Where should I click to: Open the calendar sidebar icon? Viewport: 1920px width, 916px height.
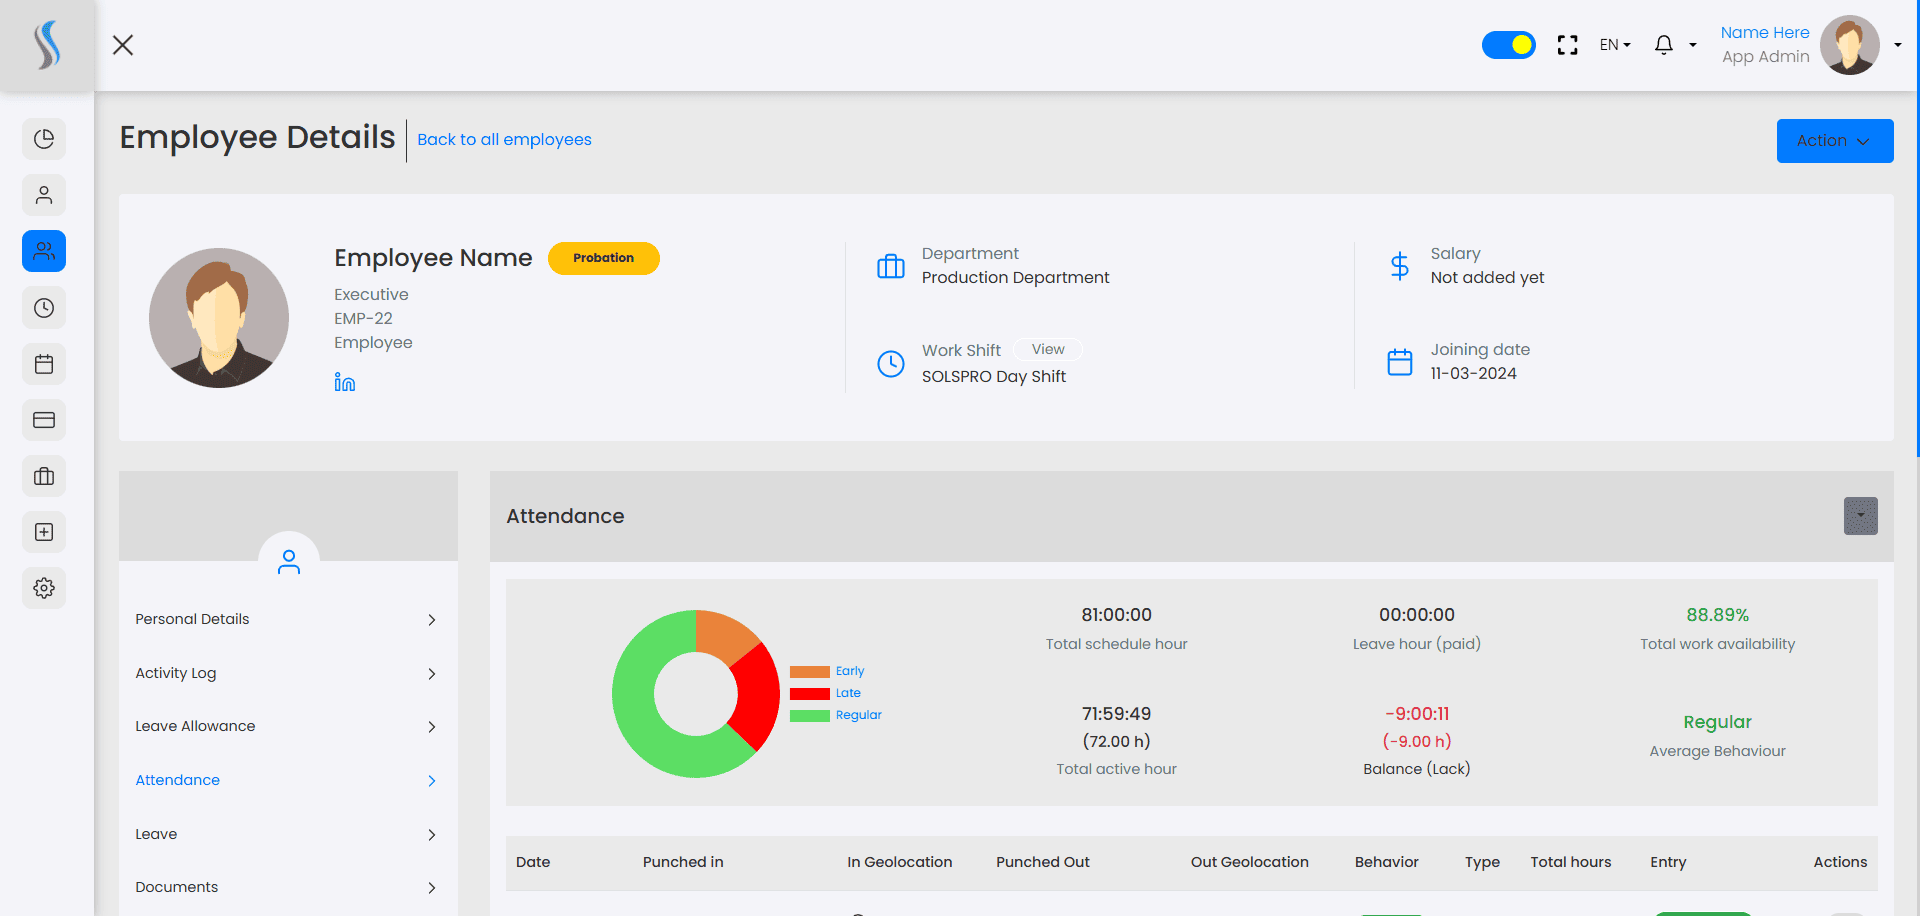(x=44, y=364)
